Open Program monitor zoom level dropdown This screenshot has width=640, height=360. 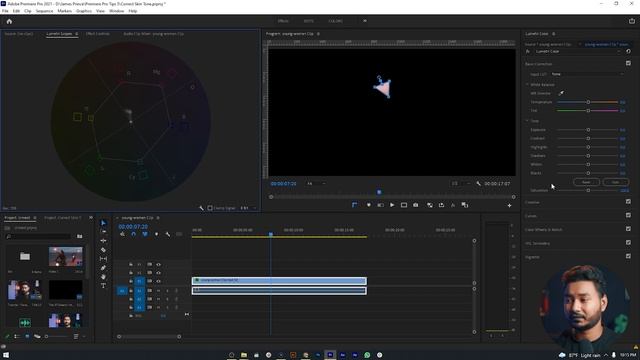(x=316, y=184)
